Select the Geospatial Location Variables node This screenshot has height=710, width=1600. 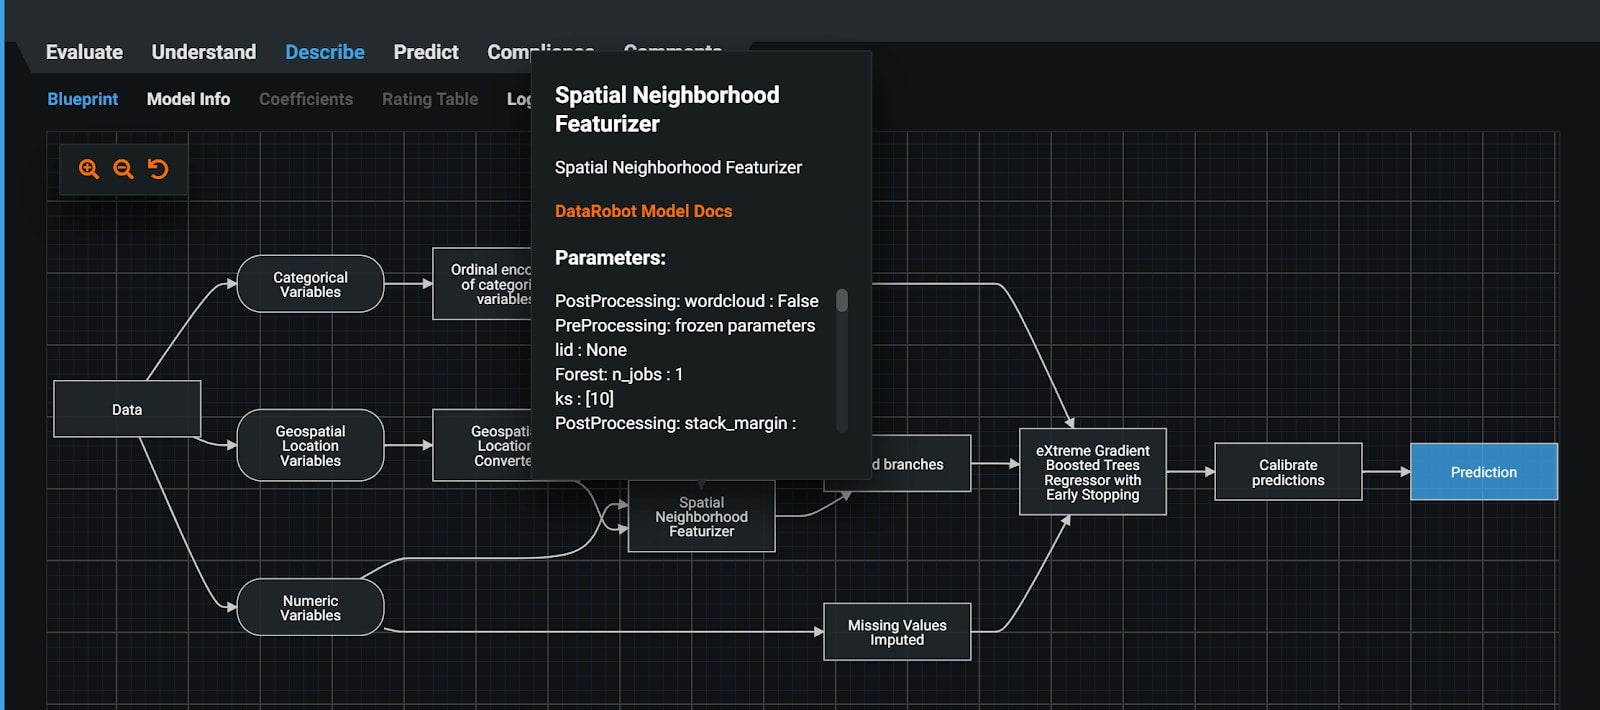pyautogui.click(x=310, y=445)
